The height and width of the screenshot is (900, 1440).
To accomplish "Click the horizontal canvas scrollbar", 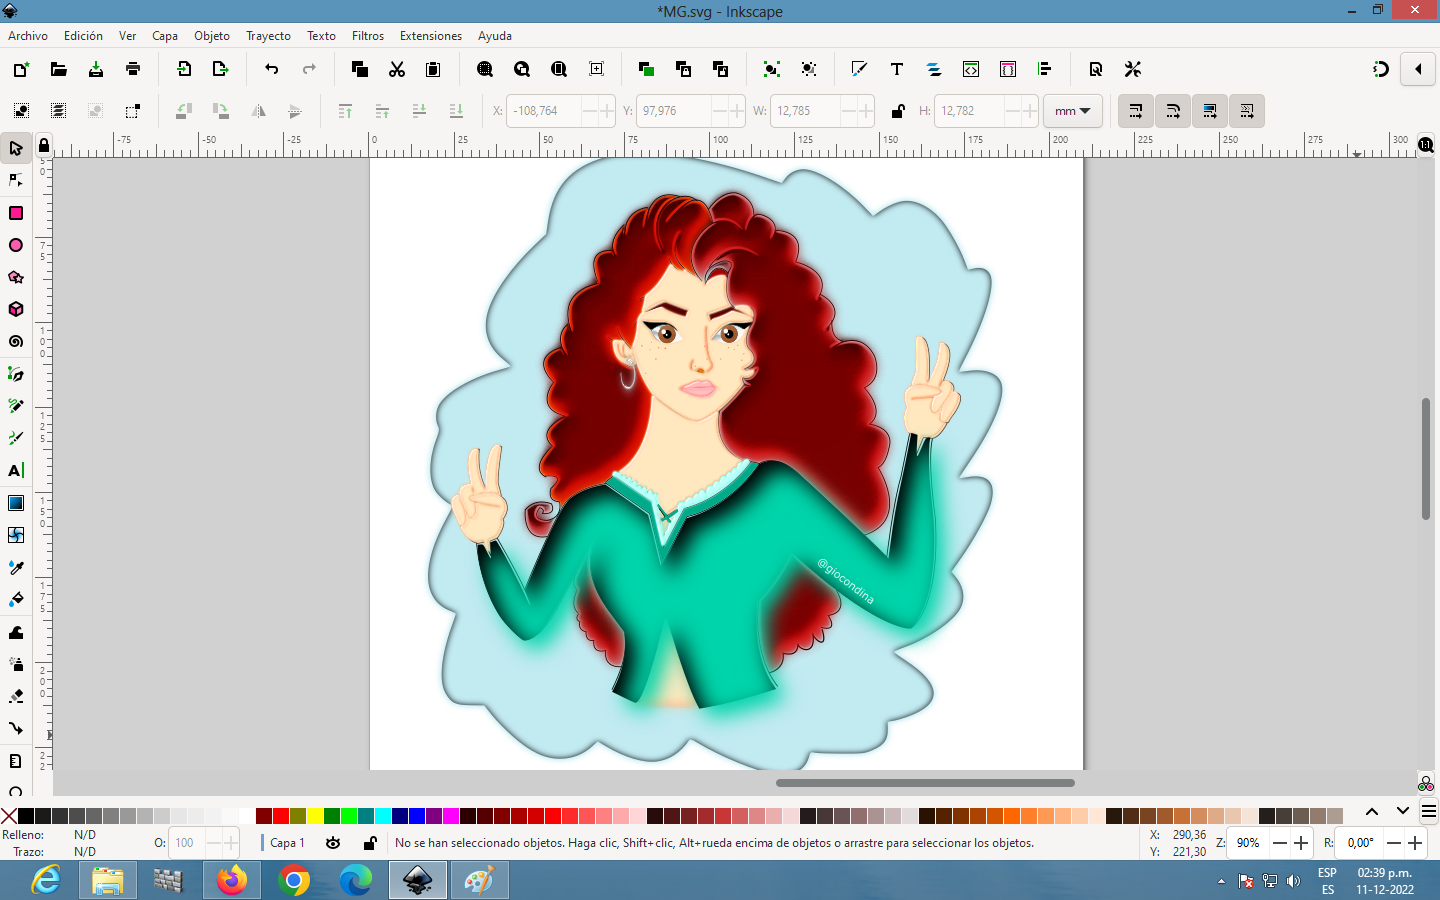I will click(925, 783).
